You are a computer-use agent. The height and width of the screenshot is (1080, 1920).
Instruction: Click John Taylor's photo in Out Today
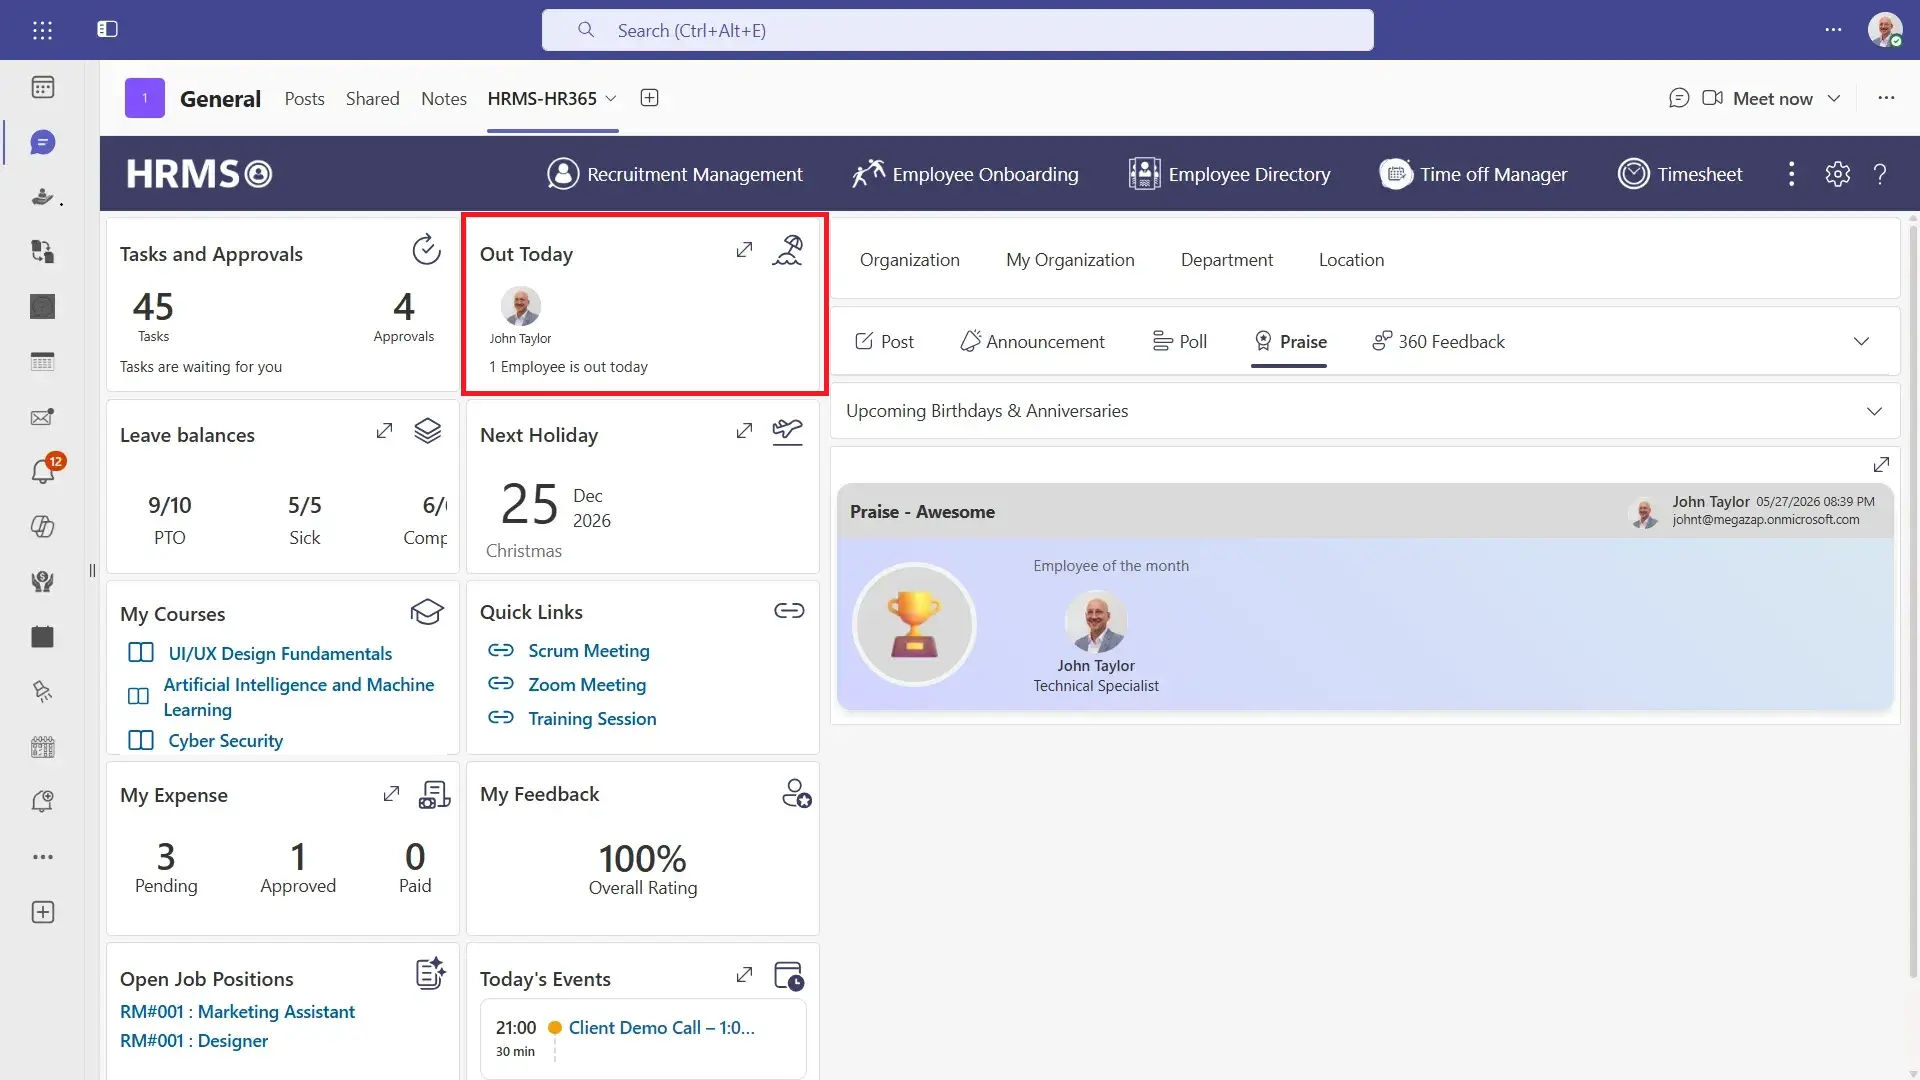[520, 305]
